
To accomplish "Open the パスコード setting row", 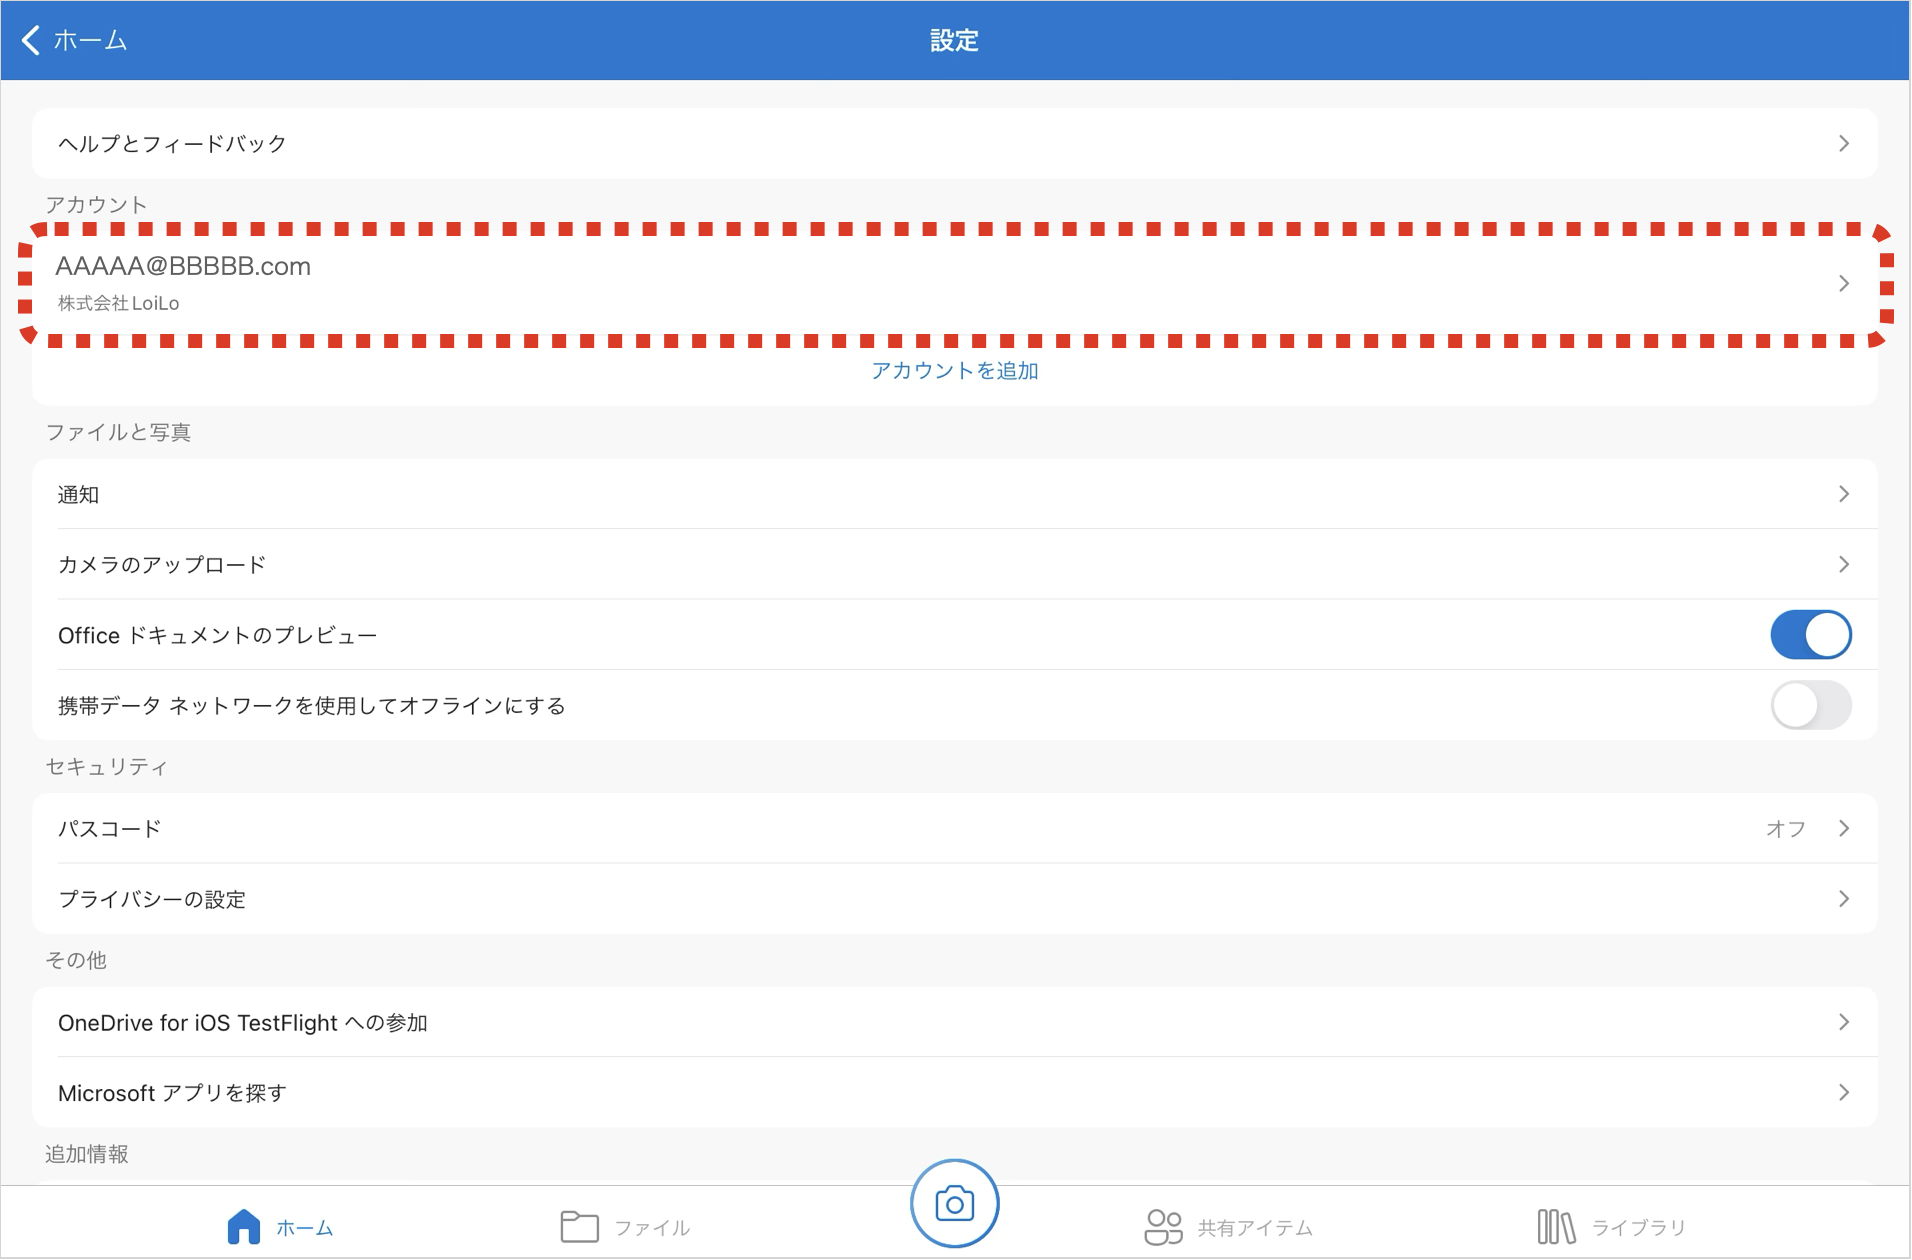I will point(955,829).
